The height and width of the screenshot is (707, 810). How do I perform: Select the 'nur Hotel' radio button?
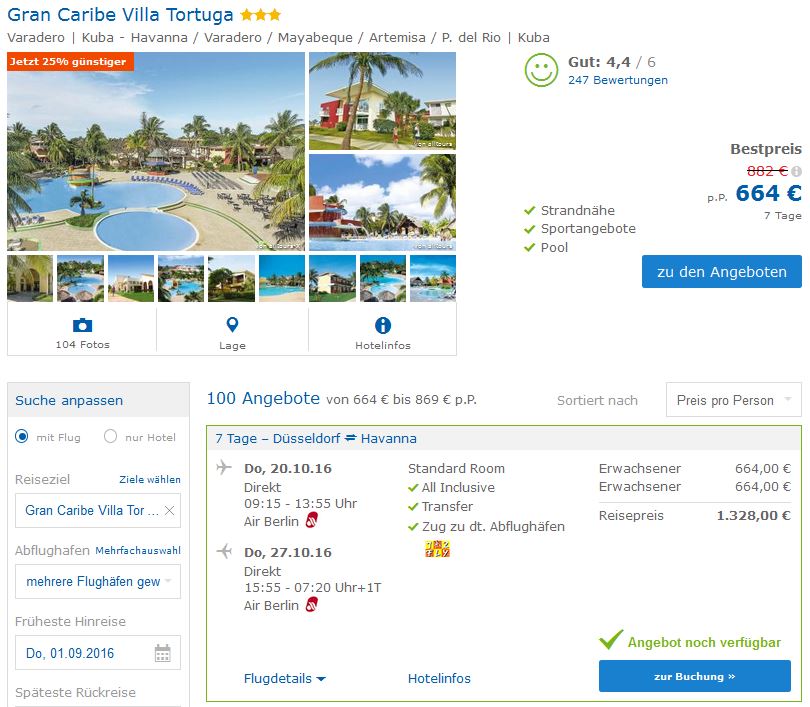[x=111, y=437]
